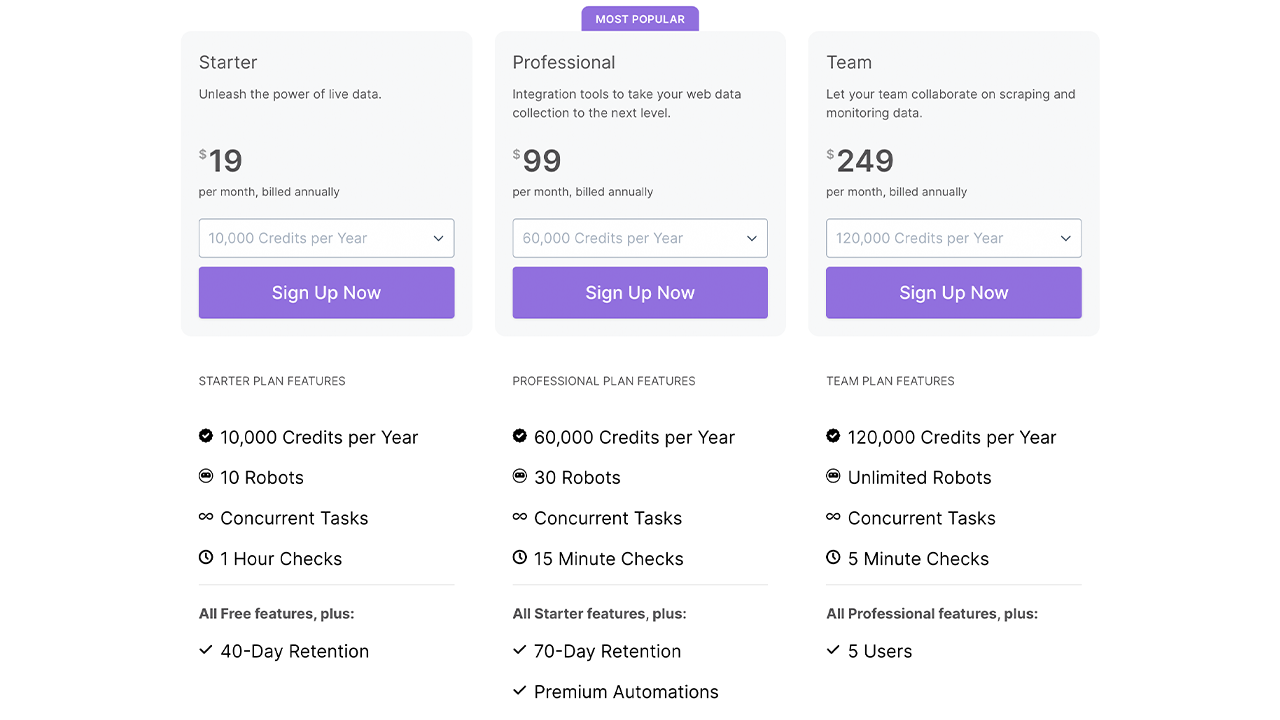Viewport: 1280px width, 720px height.
Task: Click Sign Up Now for the Team plan
Action: 953,293
